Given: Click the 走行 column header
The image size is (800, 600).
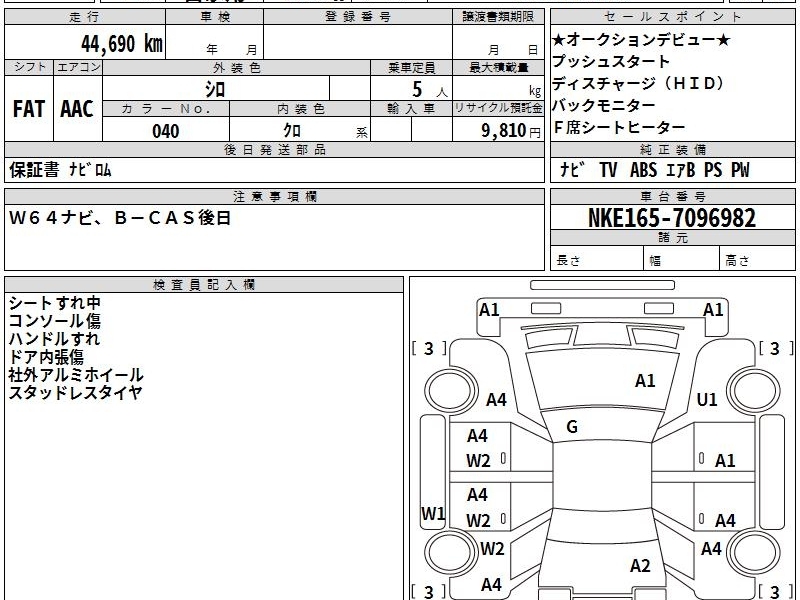Looking at the screenshot, I should 85,17.
